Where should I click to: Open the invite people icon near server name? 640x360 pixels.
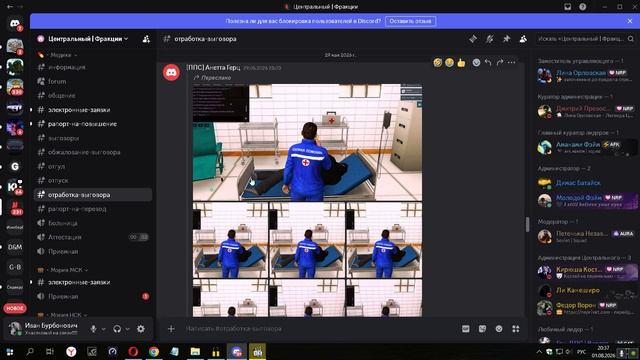(146, 39)
